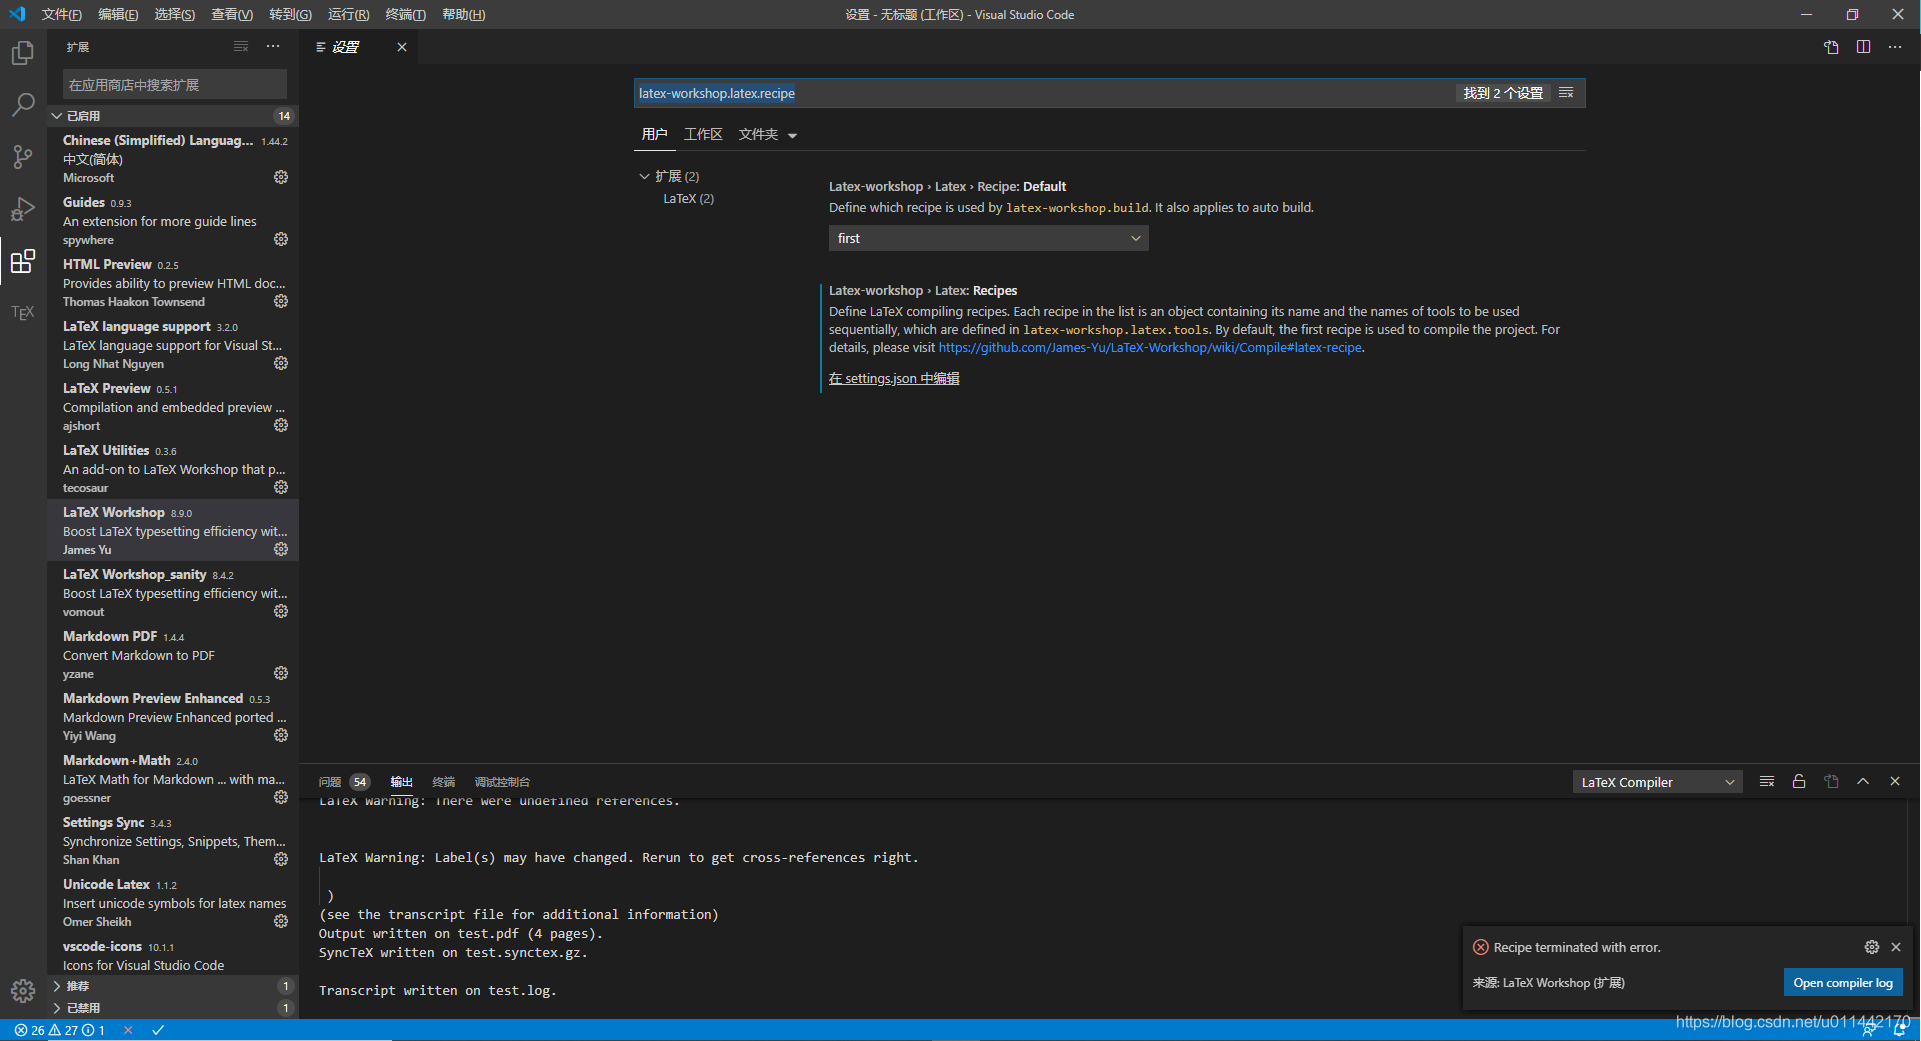Image resolution: width=1921 pixels, height=1041 pixels.
Task: Open extensions view more actions menu
Action: pyautogui.click(x=273, y=47)
